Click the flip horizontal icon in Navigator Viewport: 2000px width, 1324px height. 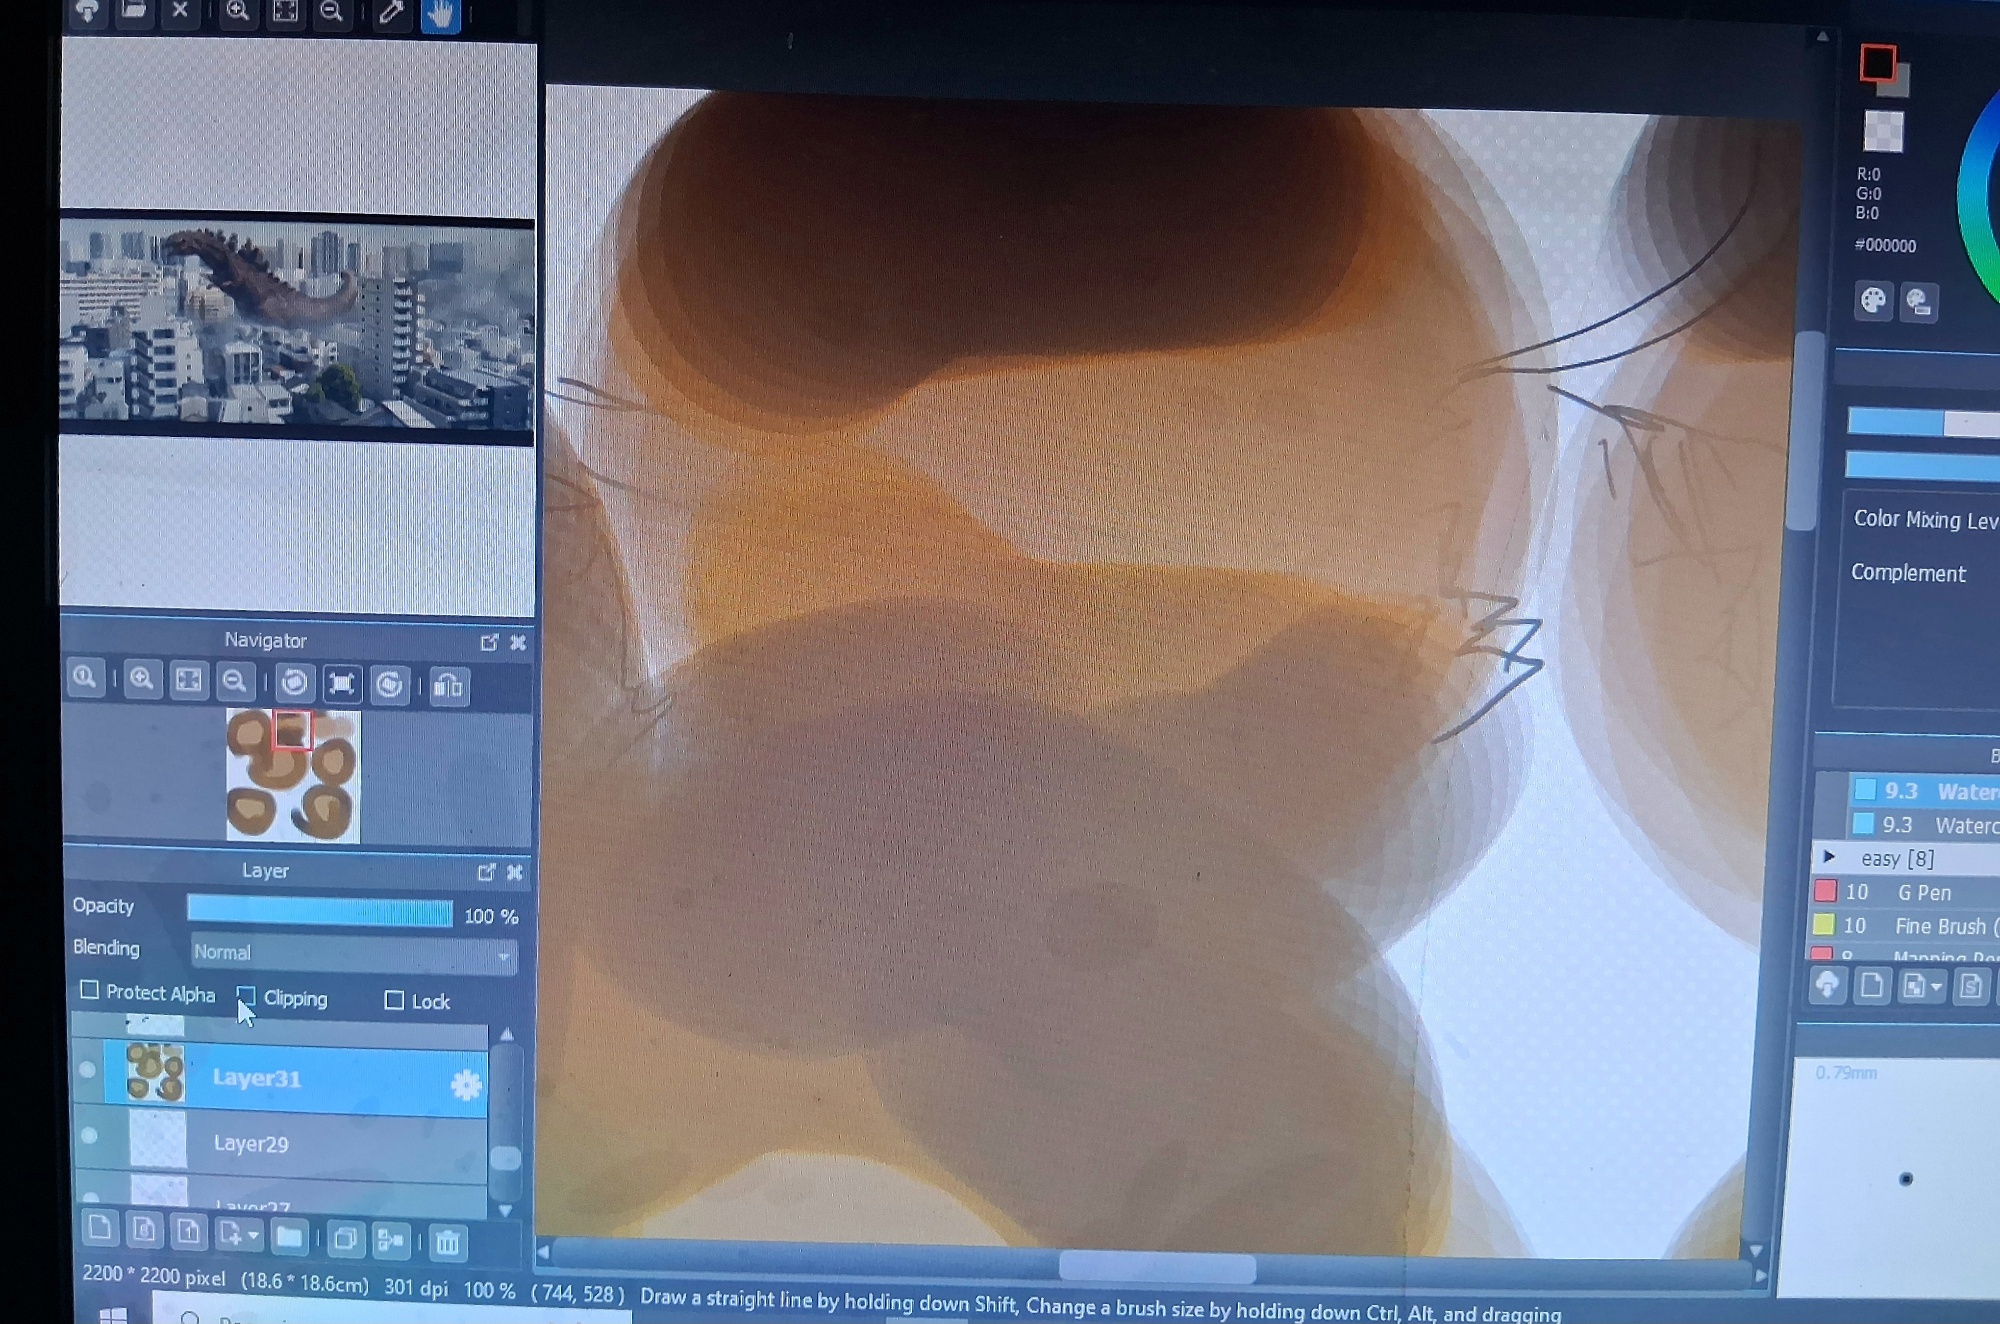tap(449, 686)
